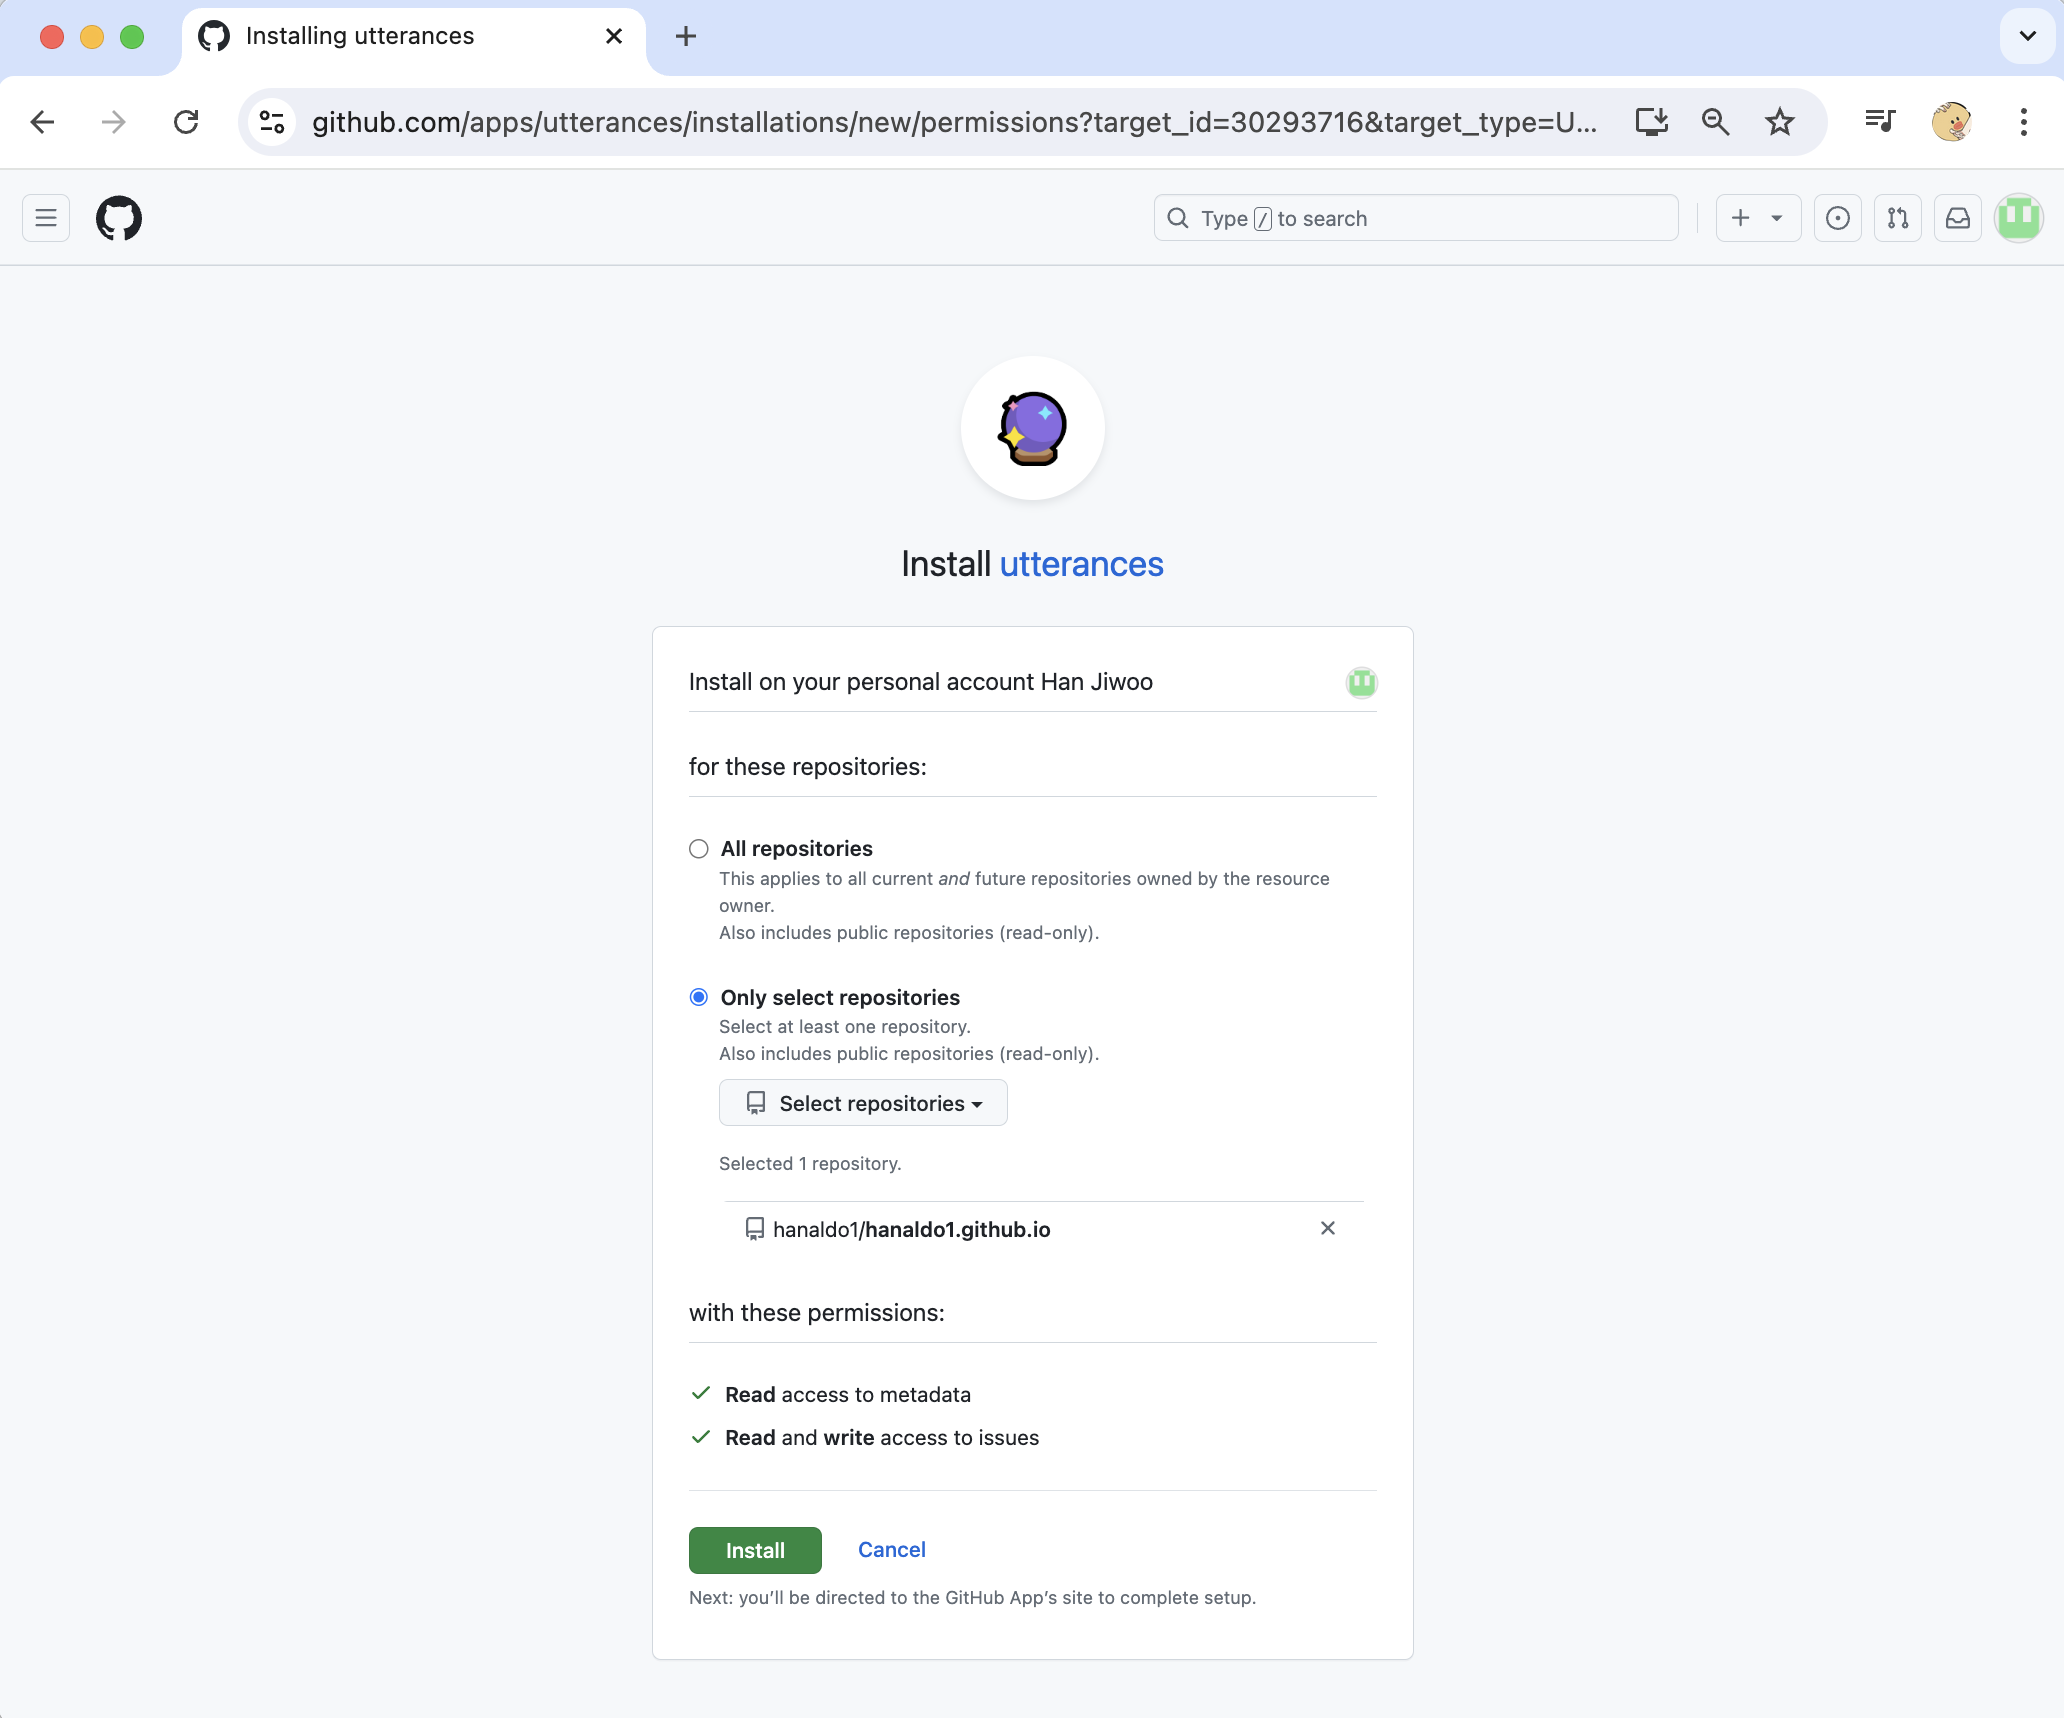The image size is (2064, 1718).
Task: Bookmark this page with the star icon
Action: (1779, 122)
